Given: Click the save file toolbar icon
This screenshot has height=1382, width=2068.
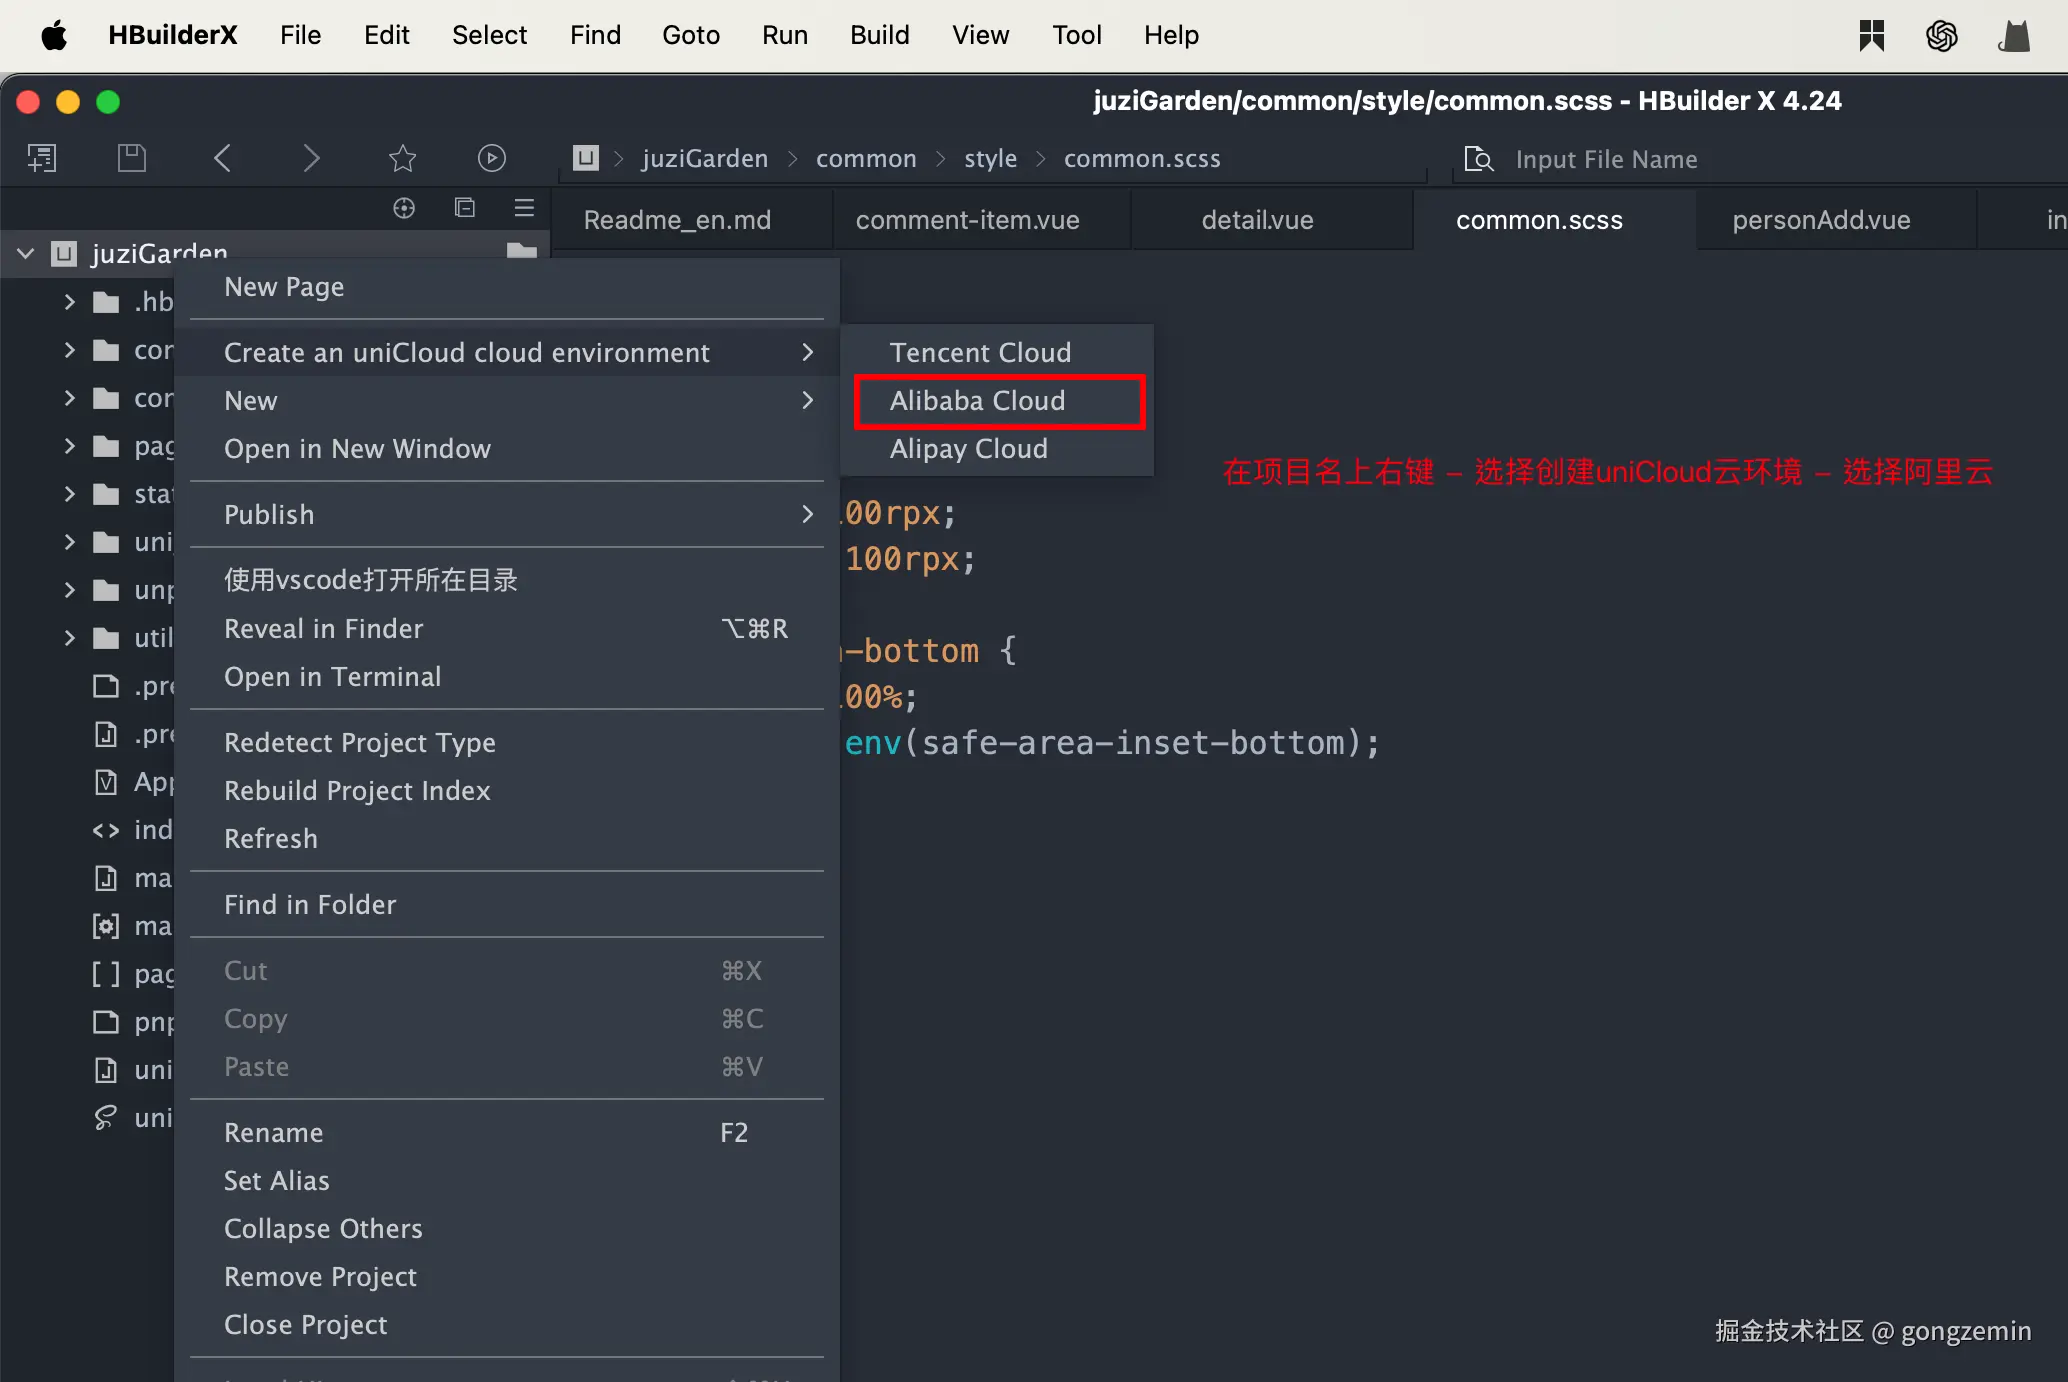Looking at the screenshot, I should [x=131, y=158].
